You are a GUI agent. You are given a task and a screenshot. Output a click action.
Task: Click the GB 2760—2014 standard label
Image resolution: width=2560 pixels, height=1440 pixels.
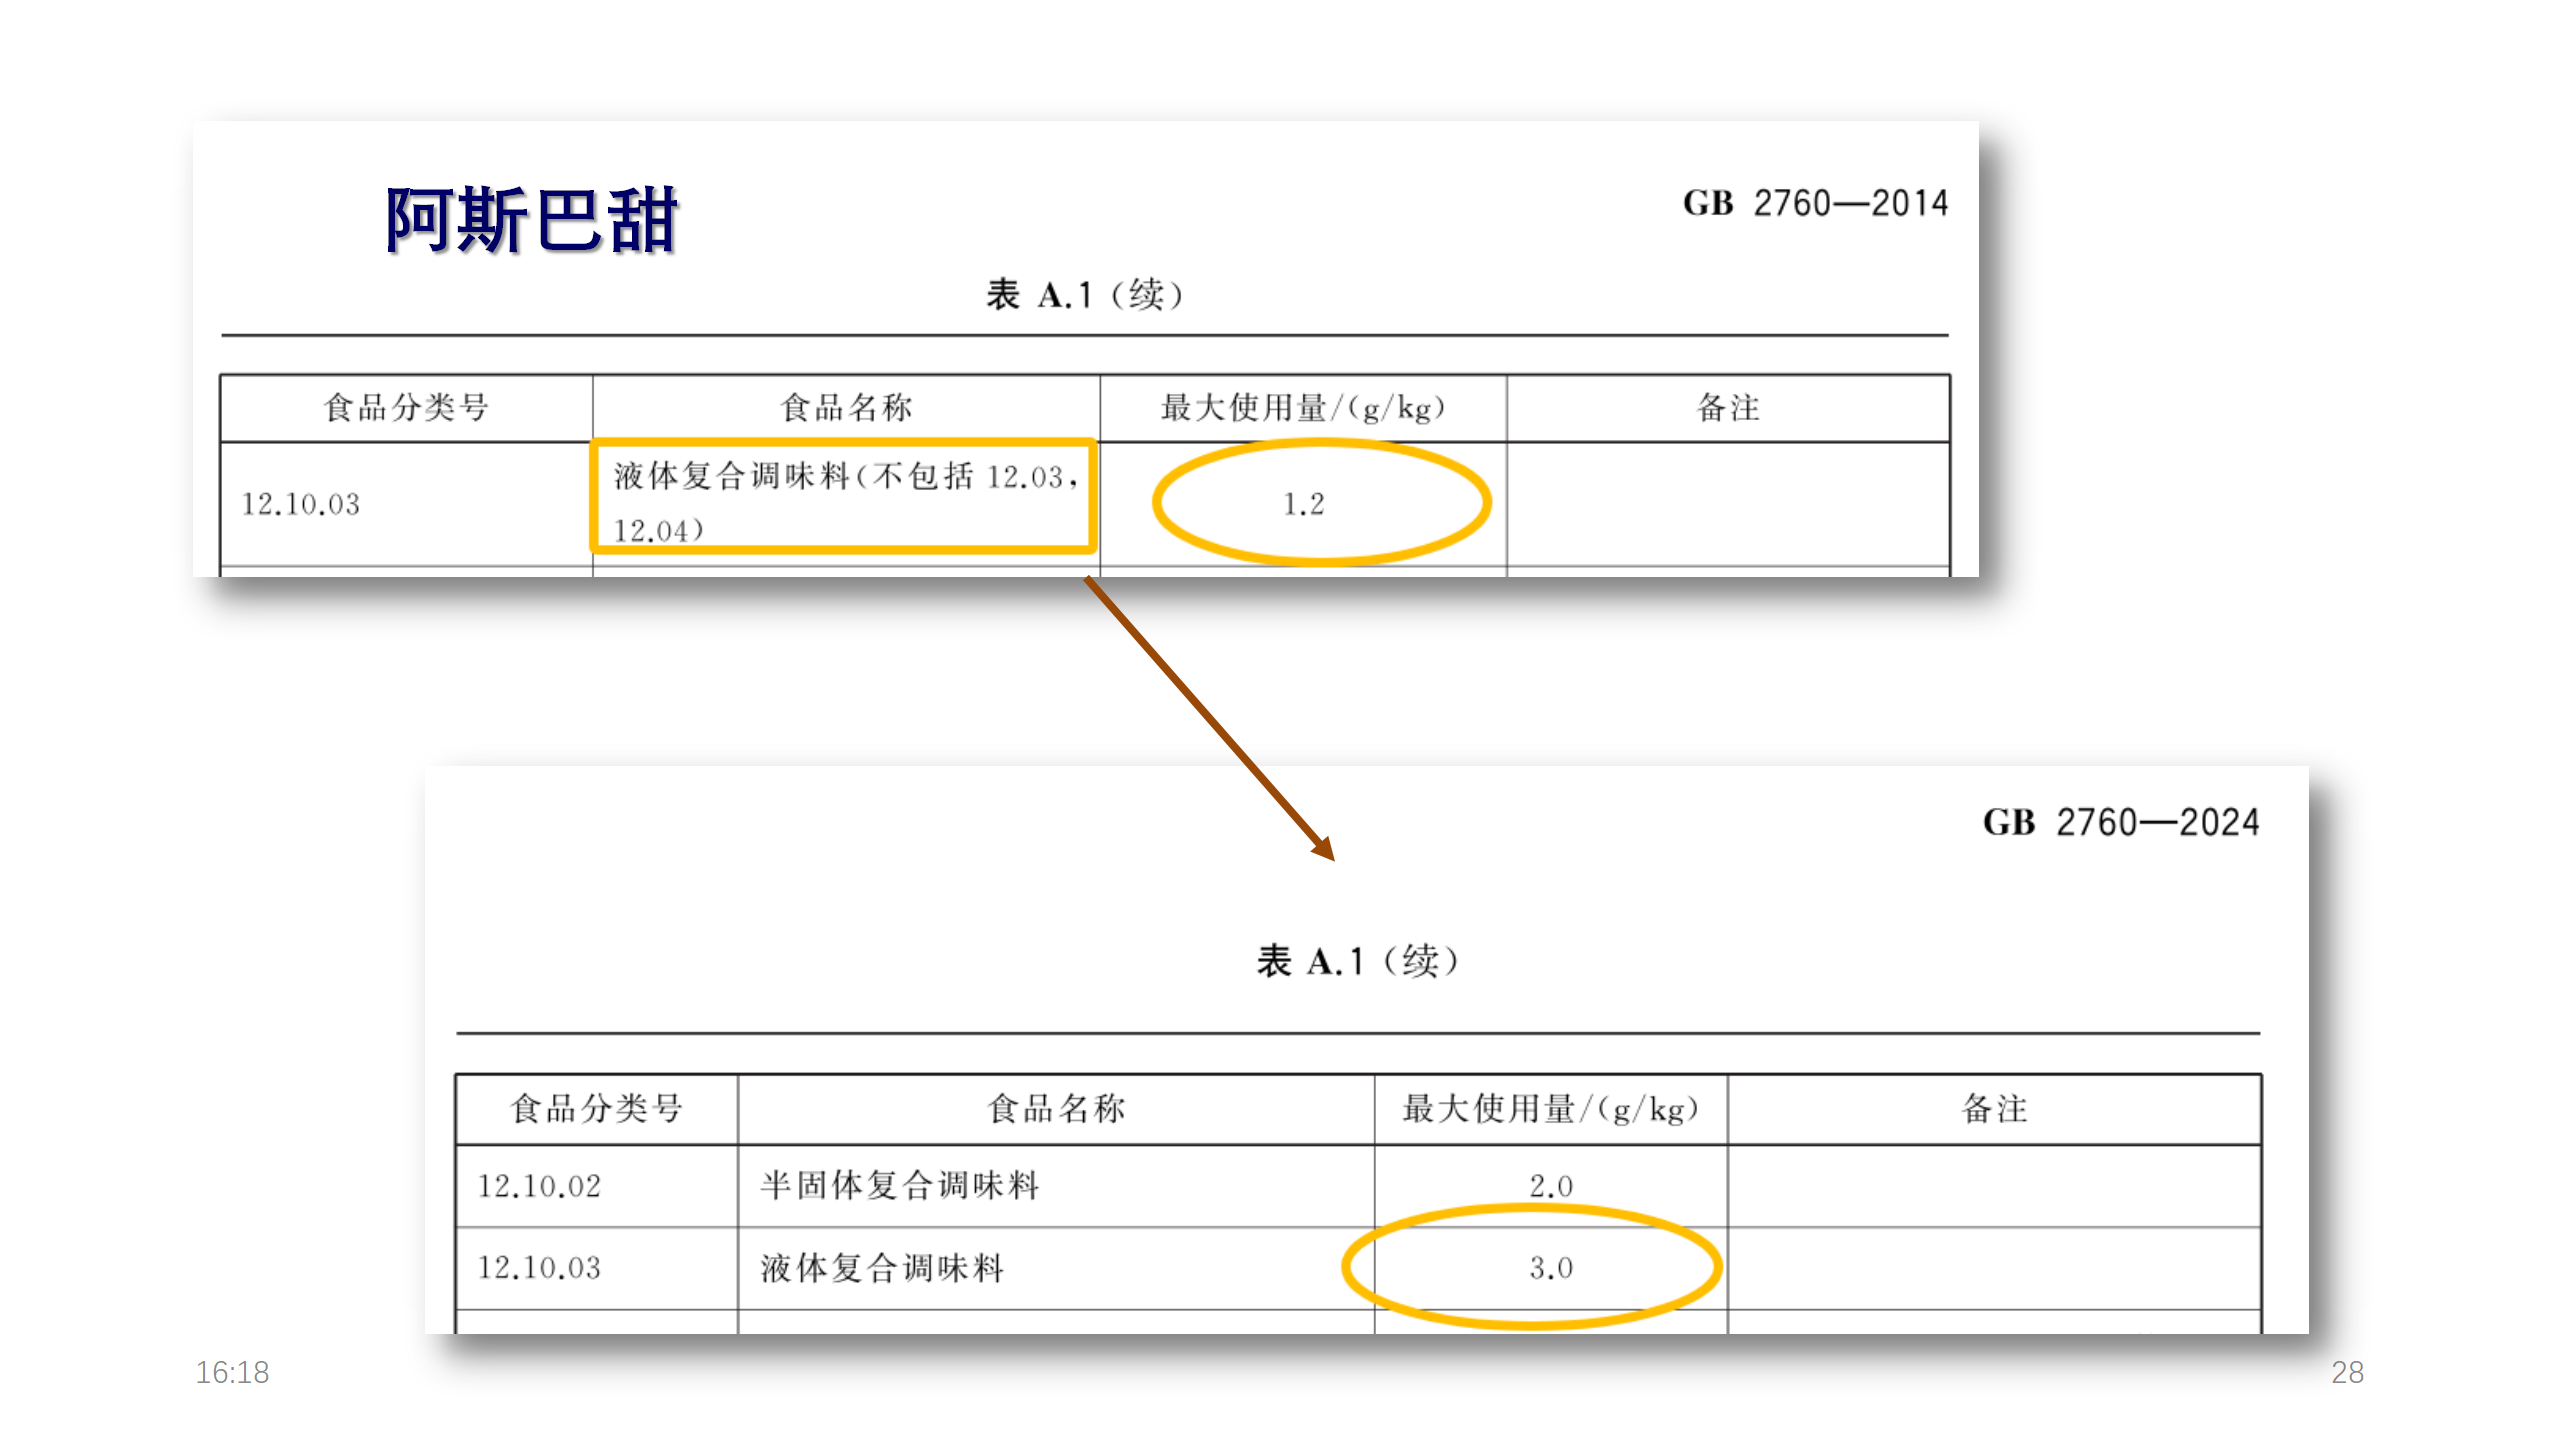click(1815, 203)
